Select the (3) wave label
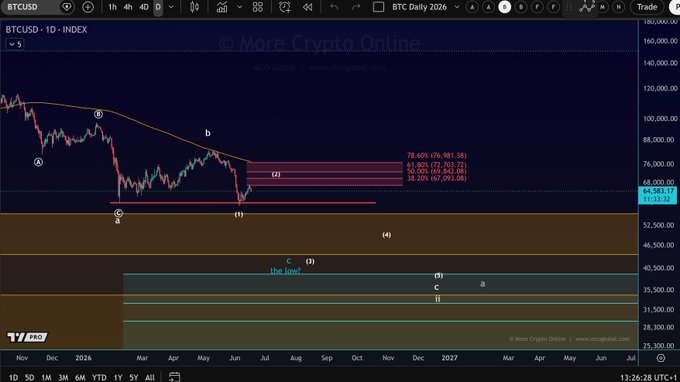 pyautogui.click(x=310, y=261)
